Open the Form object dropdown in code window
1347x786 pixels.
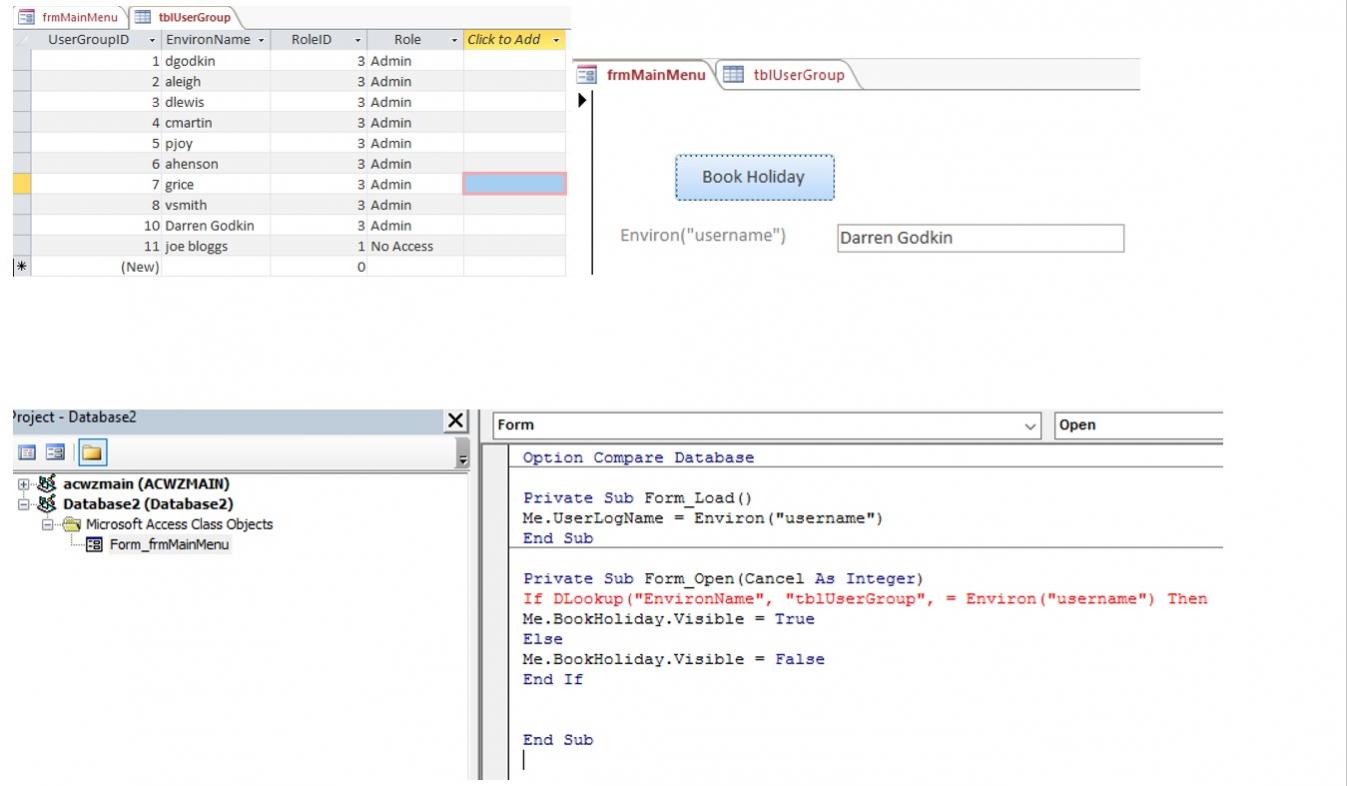[x=1031, y=425]
